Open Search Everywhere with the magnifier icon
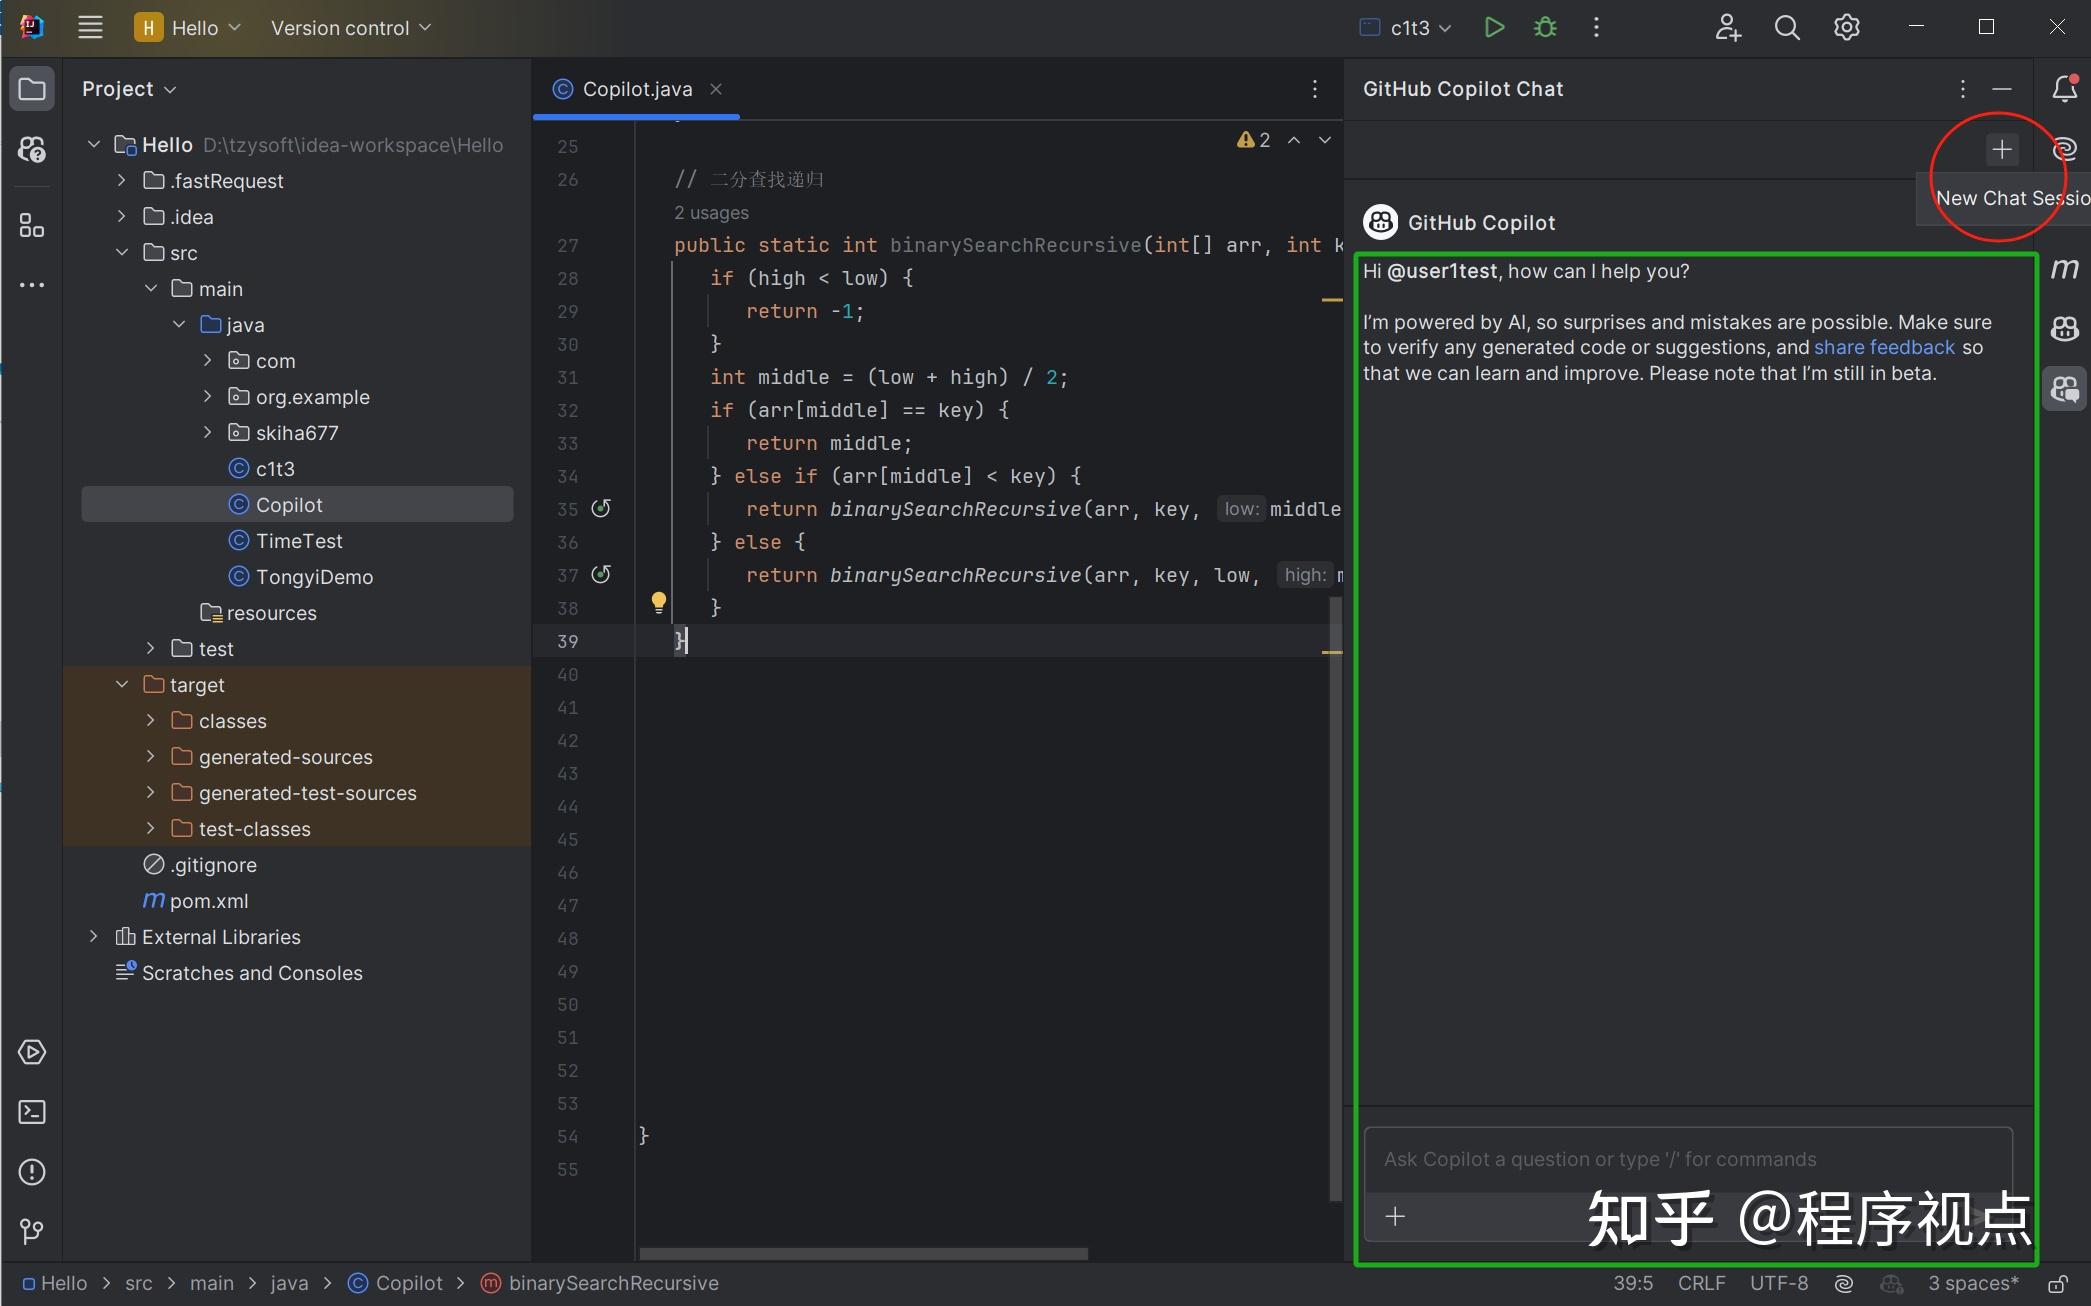This screenshot has width=2091, height=1306. click(x=1787, y=27)
